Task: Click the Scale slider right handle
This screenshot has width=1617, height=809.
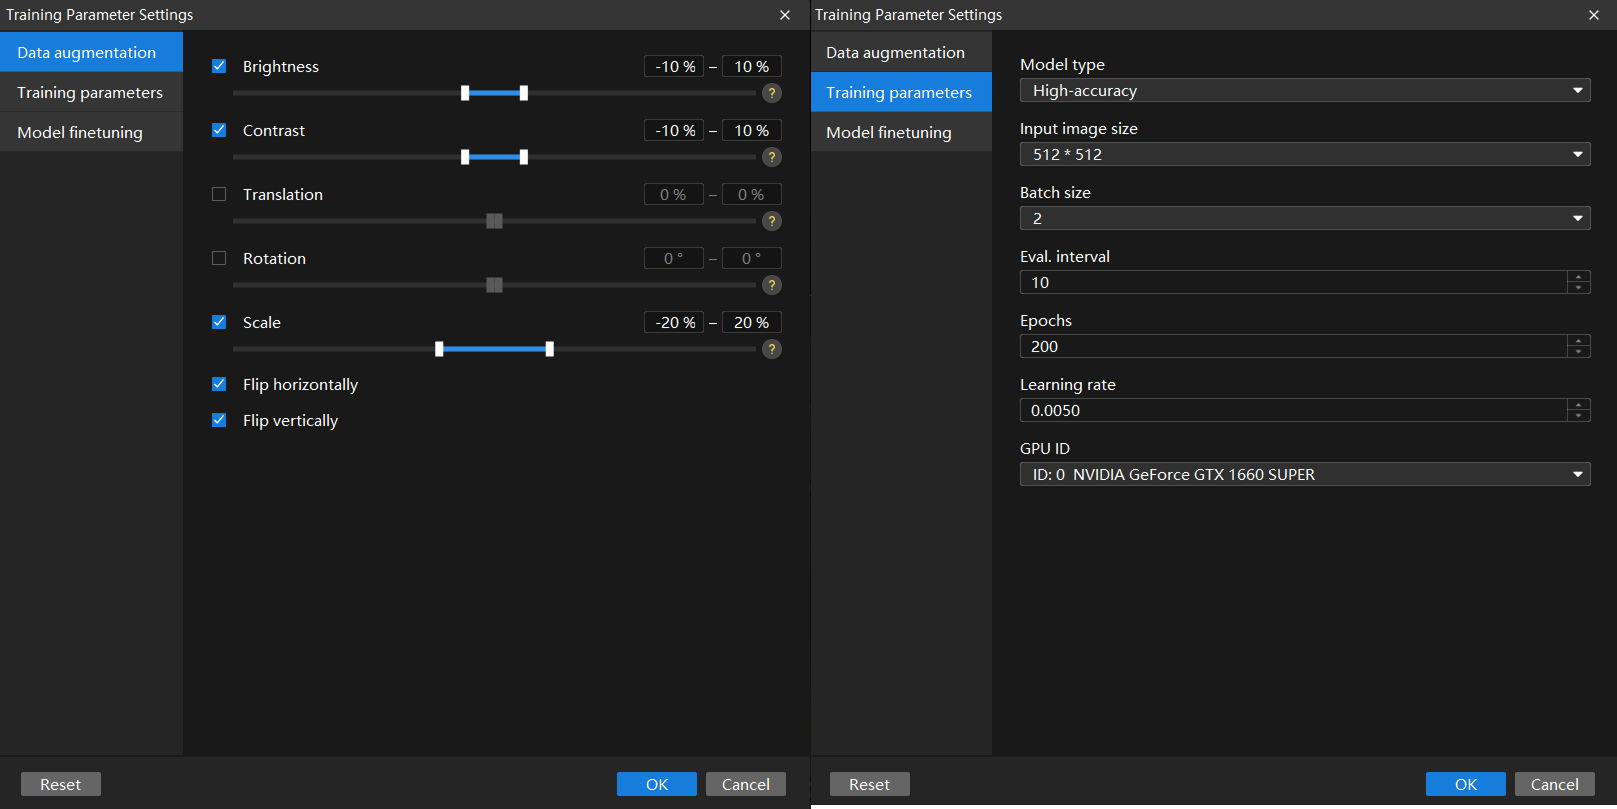Action: (x=550, y=349)
